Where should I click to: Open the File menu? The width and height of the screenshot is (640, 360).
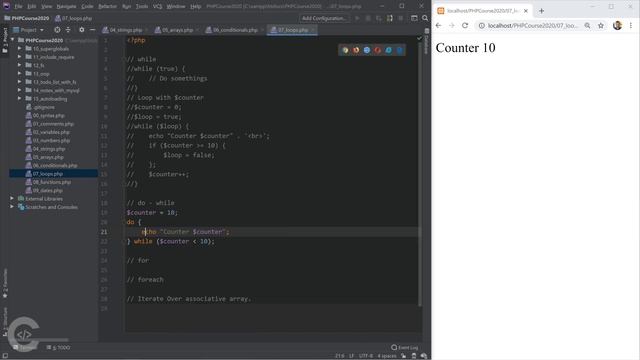click(18, 6)
